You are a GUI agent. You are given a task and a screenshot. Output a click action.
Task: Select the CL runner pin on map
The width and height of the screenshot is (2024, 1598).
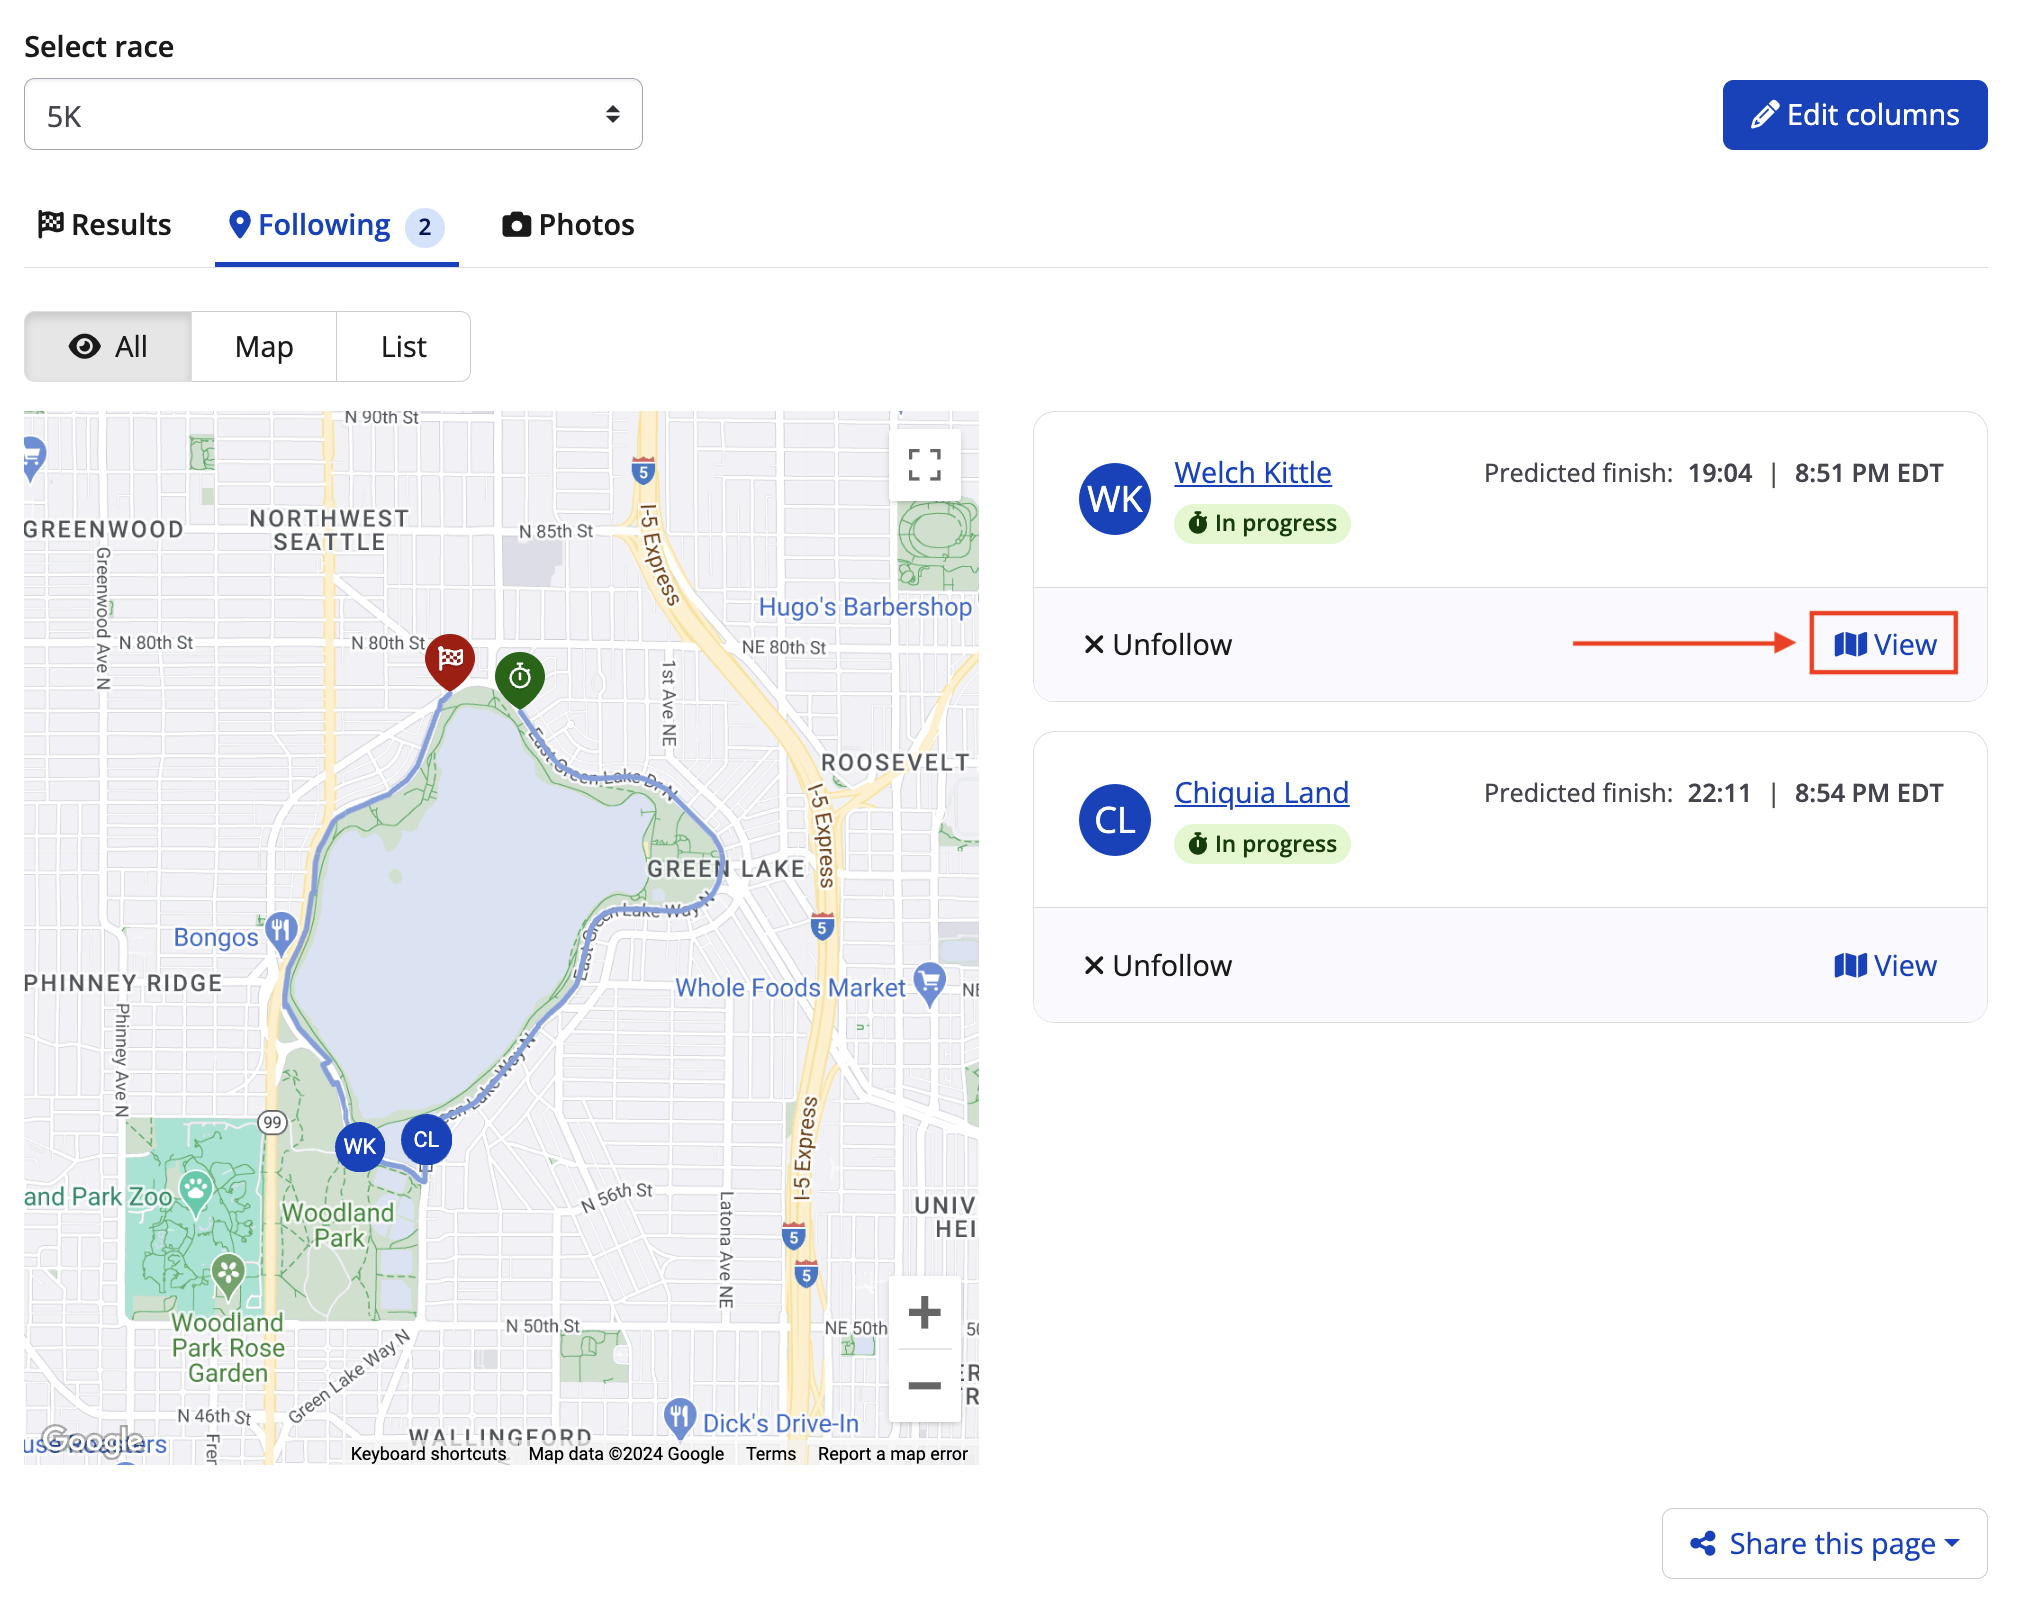tap(426, 1140)
